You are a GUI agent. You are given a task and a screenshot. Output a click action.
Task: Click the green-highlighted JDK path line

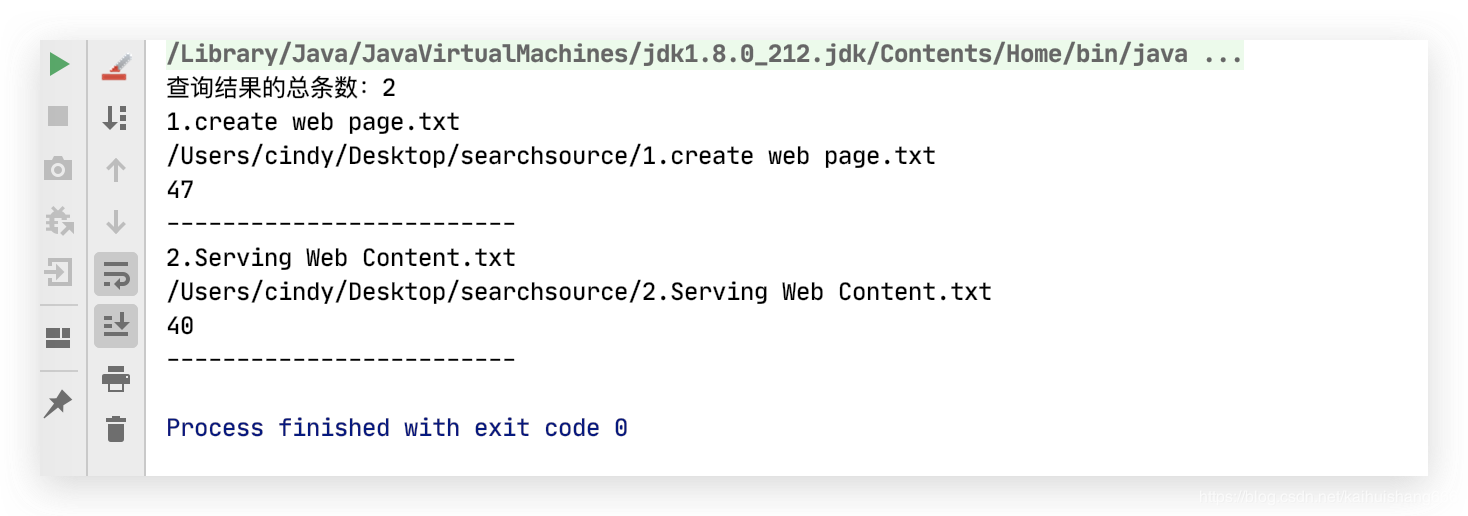coord(704,54)
